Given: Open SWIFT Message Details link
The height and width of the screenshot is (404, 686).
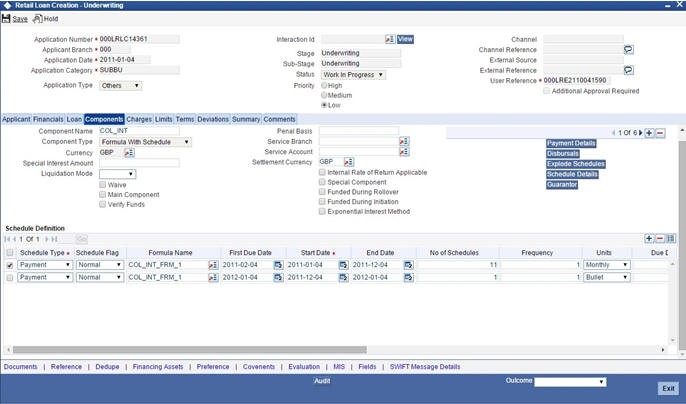Looking at the screenshot, I should coord(425,367).
